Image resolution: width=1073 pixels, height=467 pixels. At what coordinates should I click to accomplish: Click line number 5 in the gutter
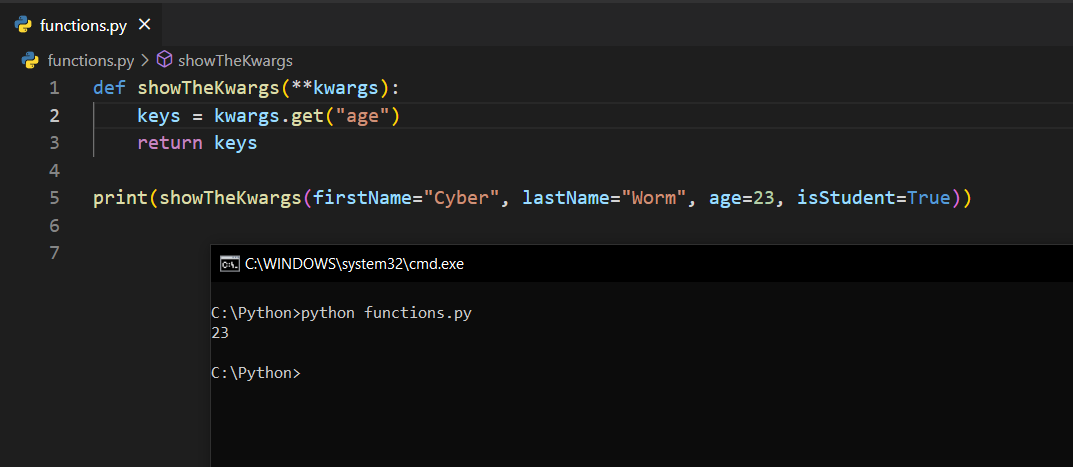click(54, 198)
